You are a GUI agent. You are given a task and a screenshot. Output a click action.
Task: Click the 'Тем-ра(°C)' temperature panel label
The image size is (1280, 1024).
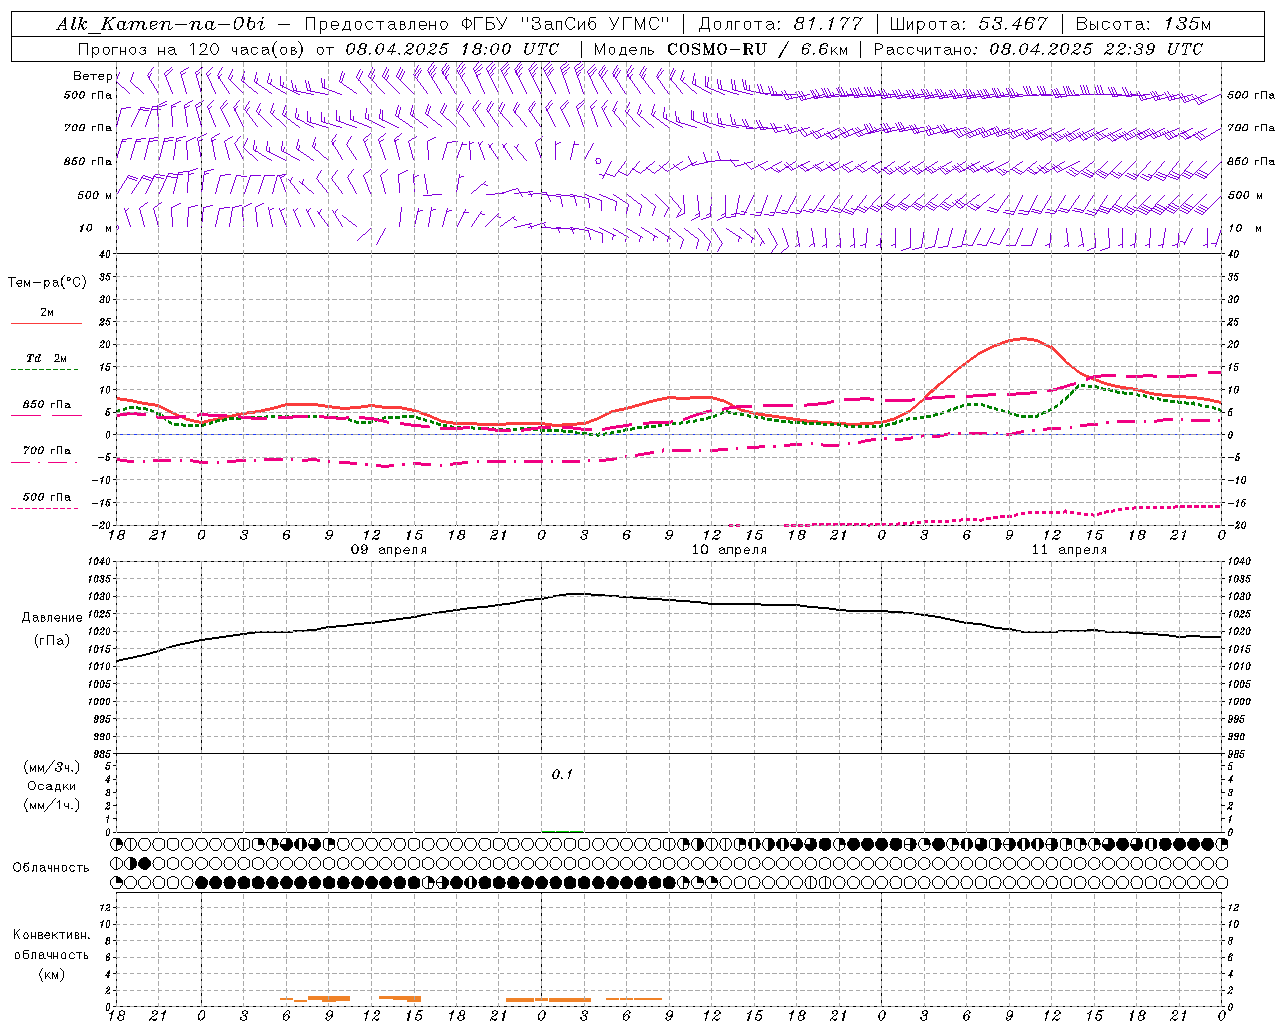(x=47, y=283)
